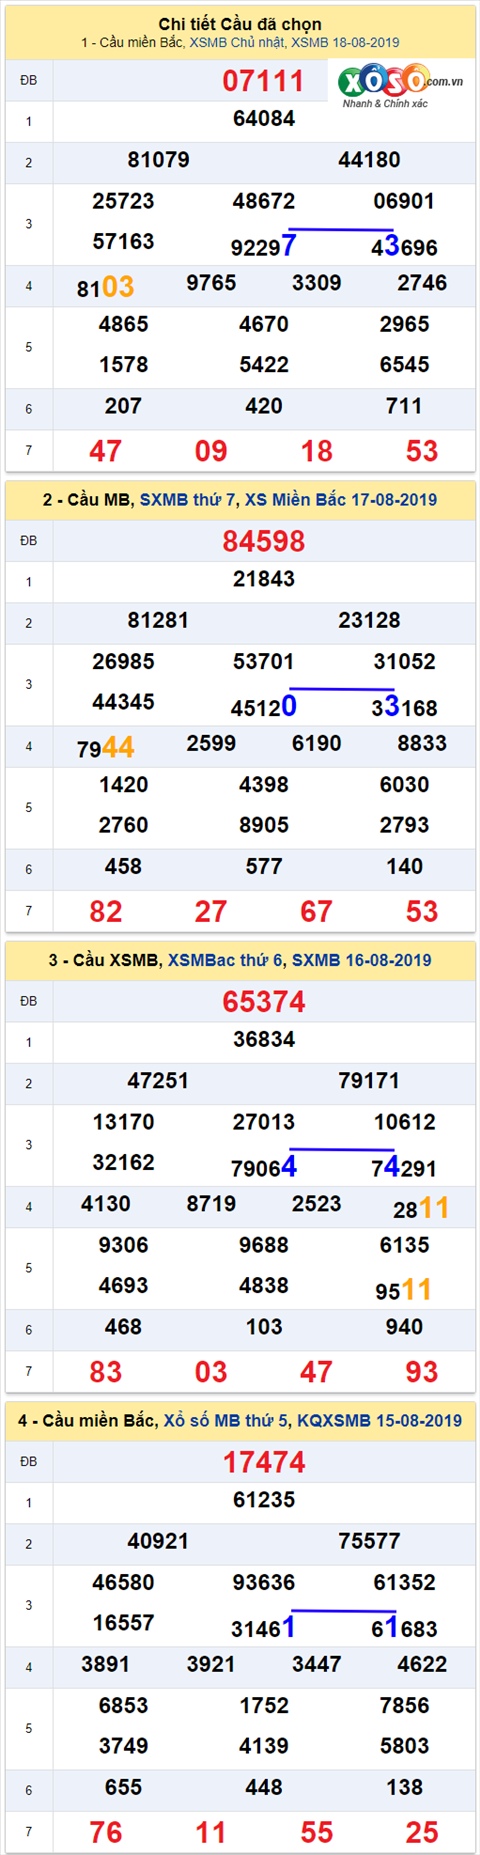Select special prize number 07111
The height and width of the screenshot is (1855, 480).
click(263, 81)
